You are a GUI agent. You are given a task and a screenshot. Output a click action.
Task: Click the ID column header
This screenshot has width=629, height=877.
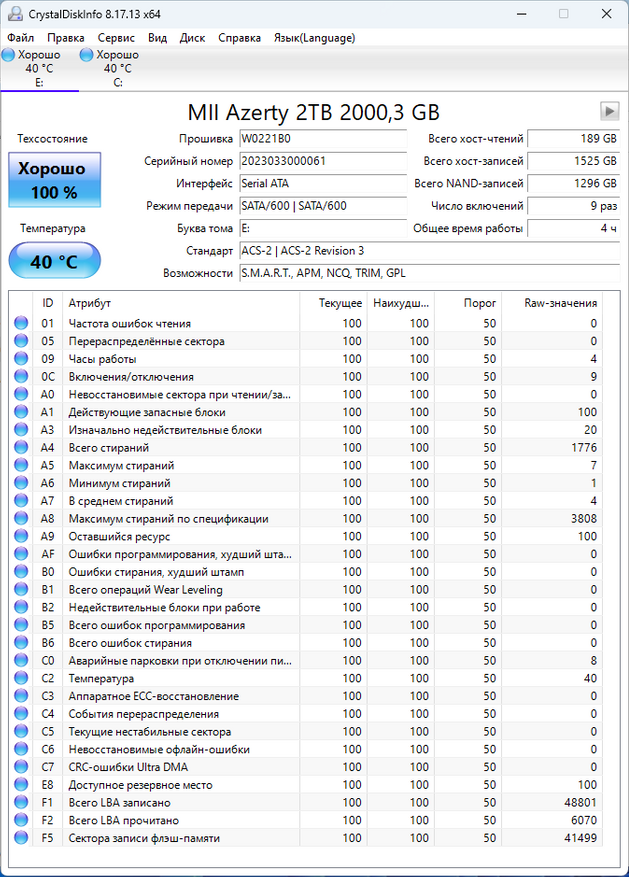coord(48,303)
